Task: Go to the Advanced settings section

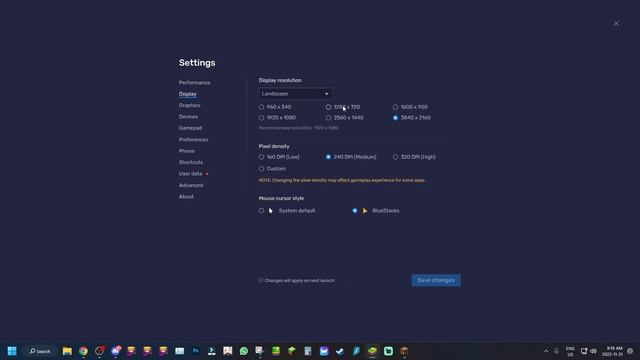Action: point(191,185)
